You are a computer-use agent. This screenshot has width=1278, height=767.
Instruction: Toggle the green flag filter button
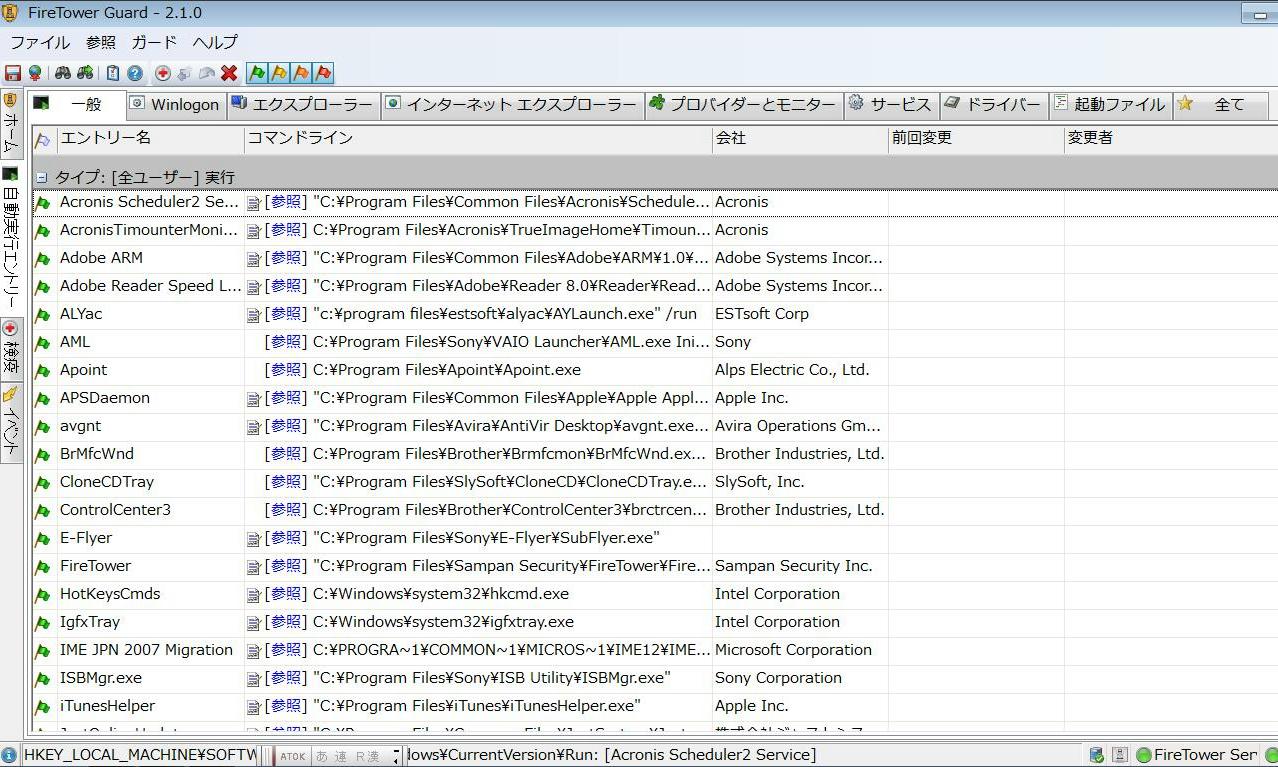pos(257,73)
